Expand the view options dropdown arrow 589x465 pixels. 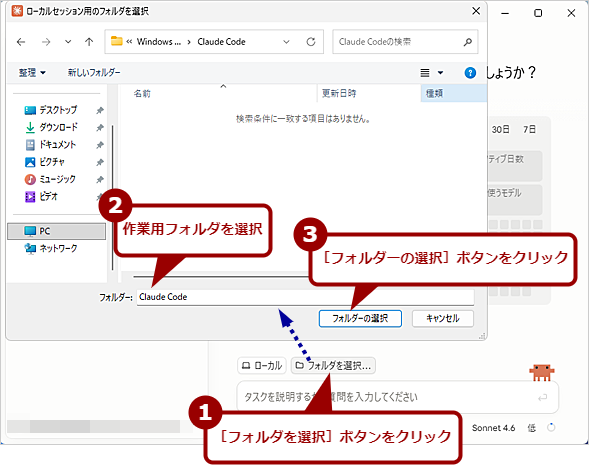(x=440, y=72)
